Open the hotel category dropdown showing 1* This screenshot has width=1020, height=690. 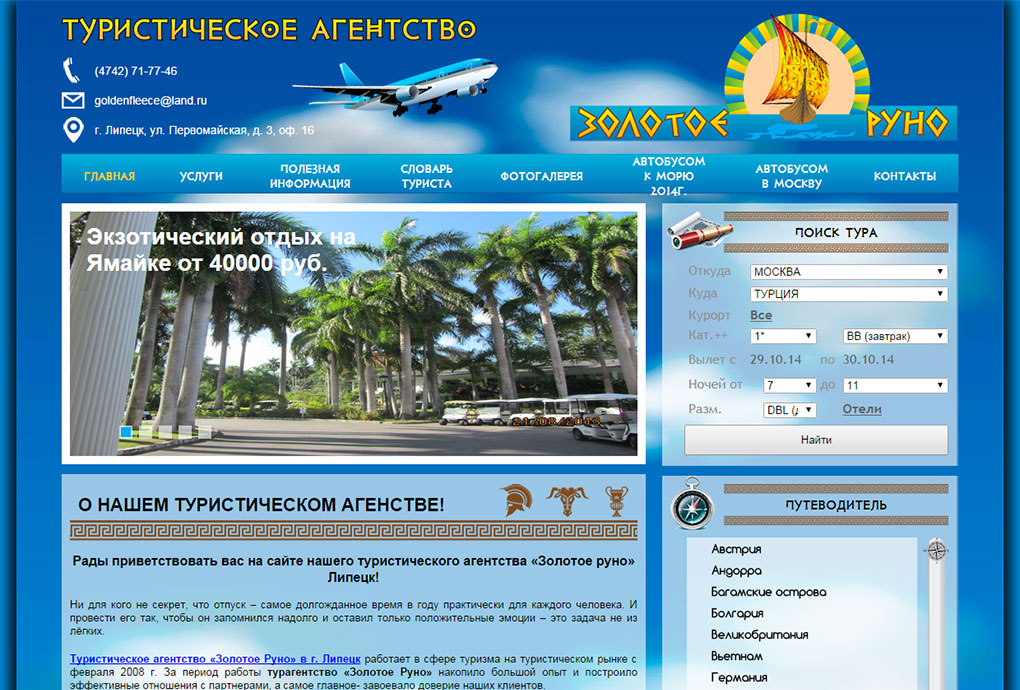coord(783,336)
